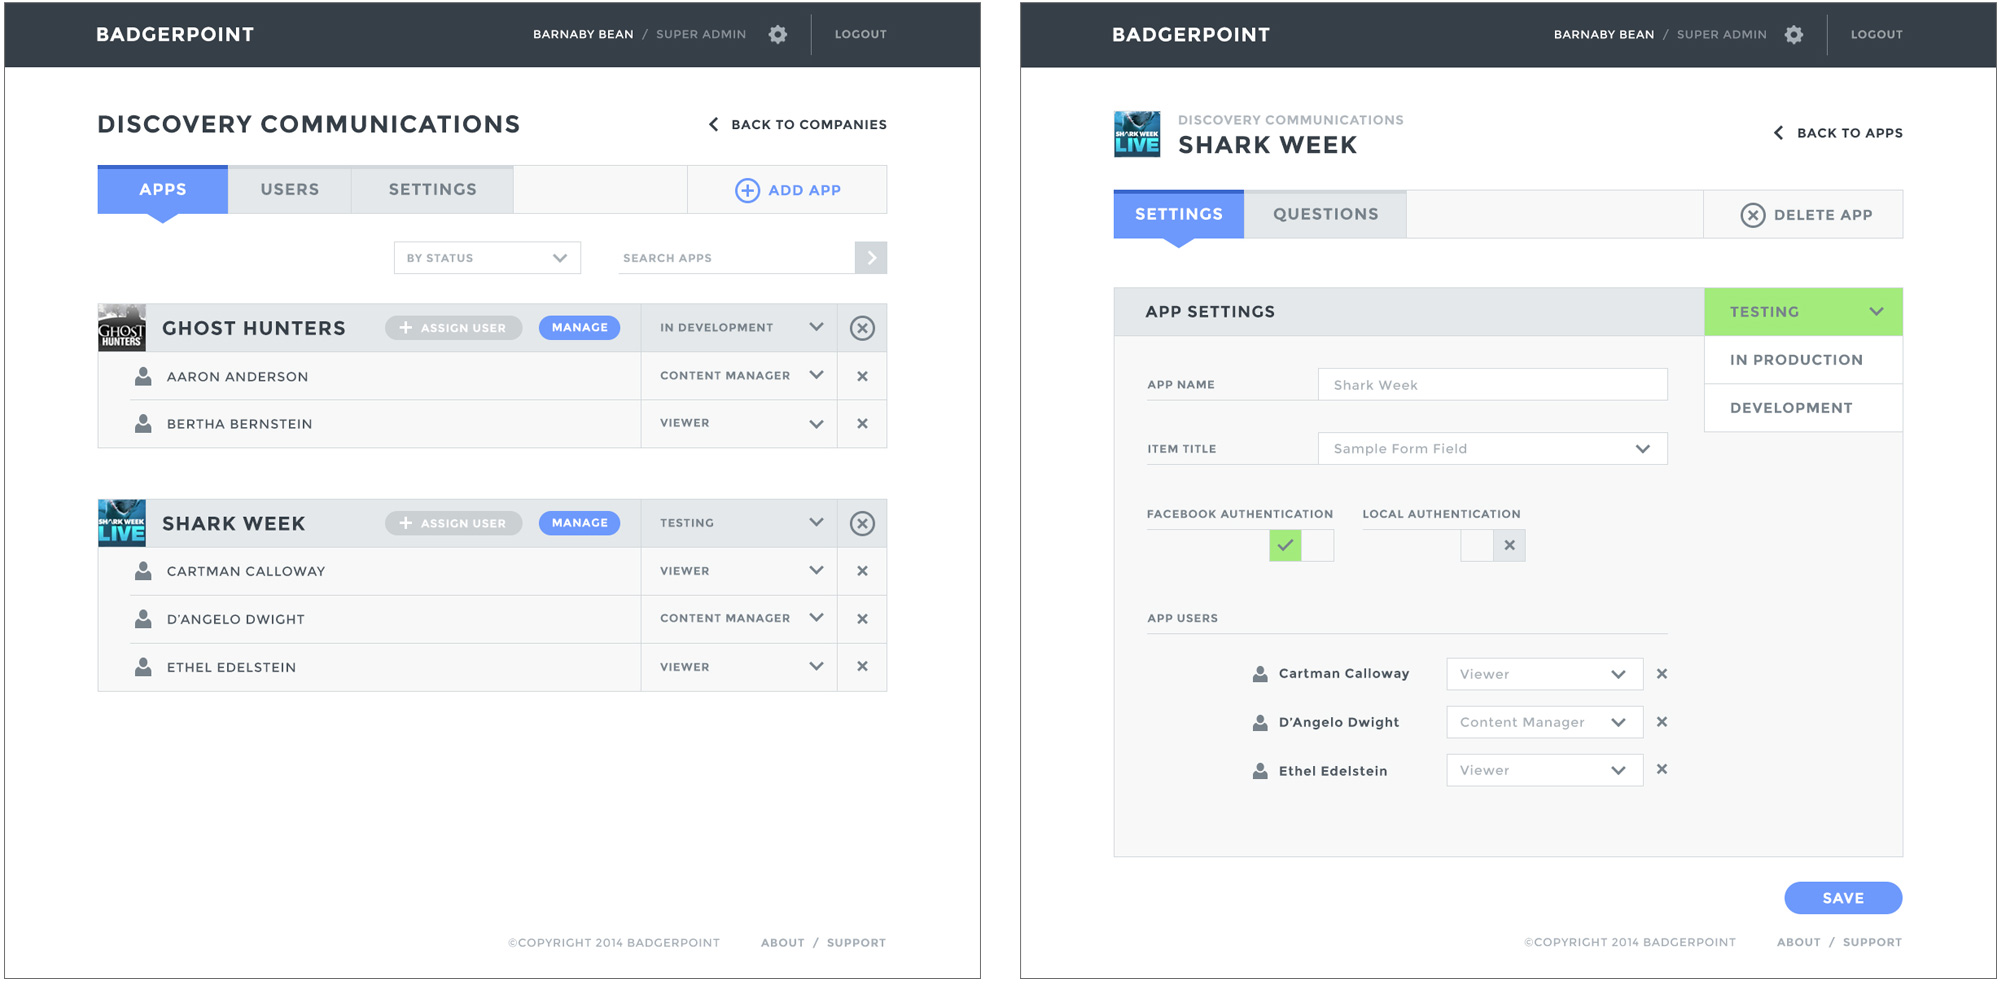Screen dimensions: 2000x1000
Task: Open About link in right footer
Action: 1798,942
